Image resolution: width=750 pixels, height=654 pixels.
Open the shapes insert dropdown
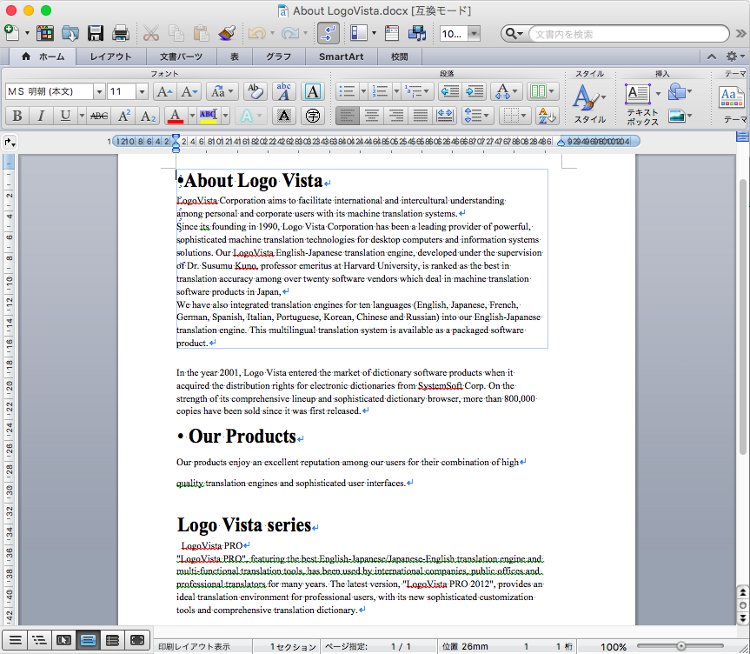(680, 91)
